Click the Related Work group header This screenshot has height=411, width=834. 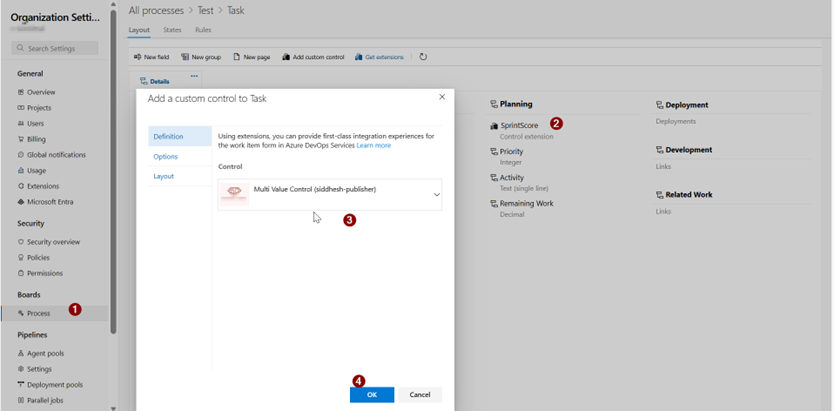pyautogui.click(x=684, y=195)
